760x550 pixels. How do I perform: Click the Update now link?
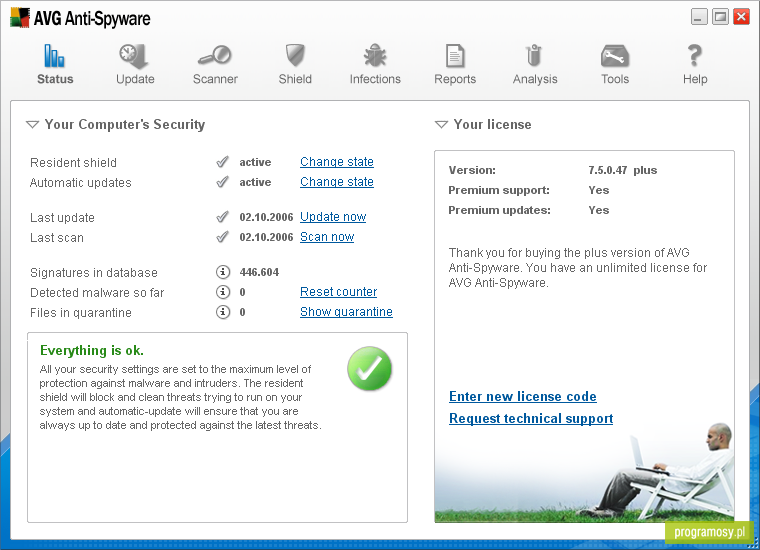point(333,217)
